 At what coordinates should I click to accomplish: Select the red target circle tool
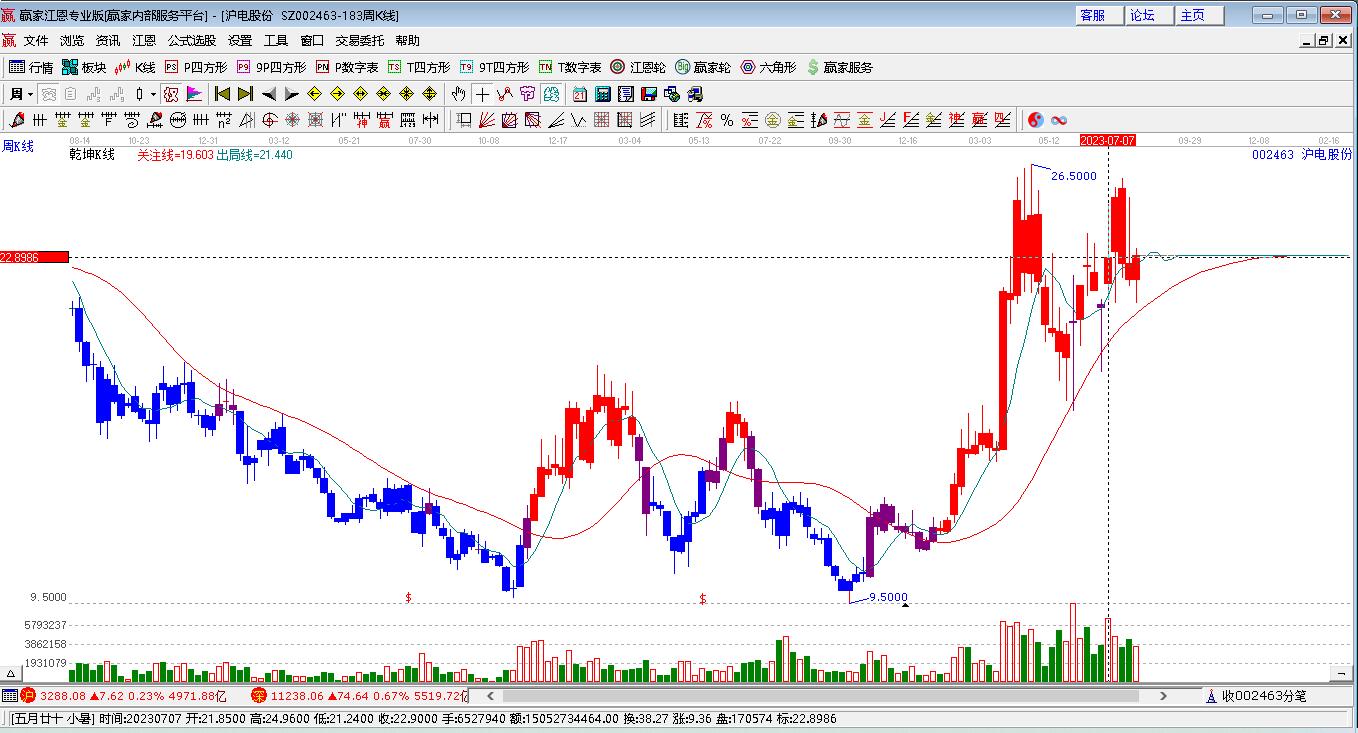coord(270,120)
